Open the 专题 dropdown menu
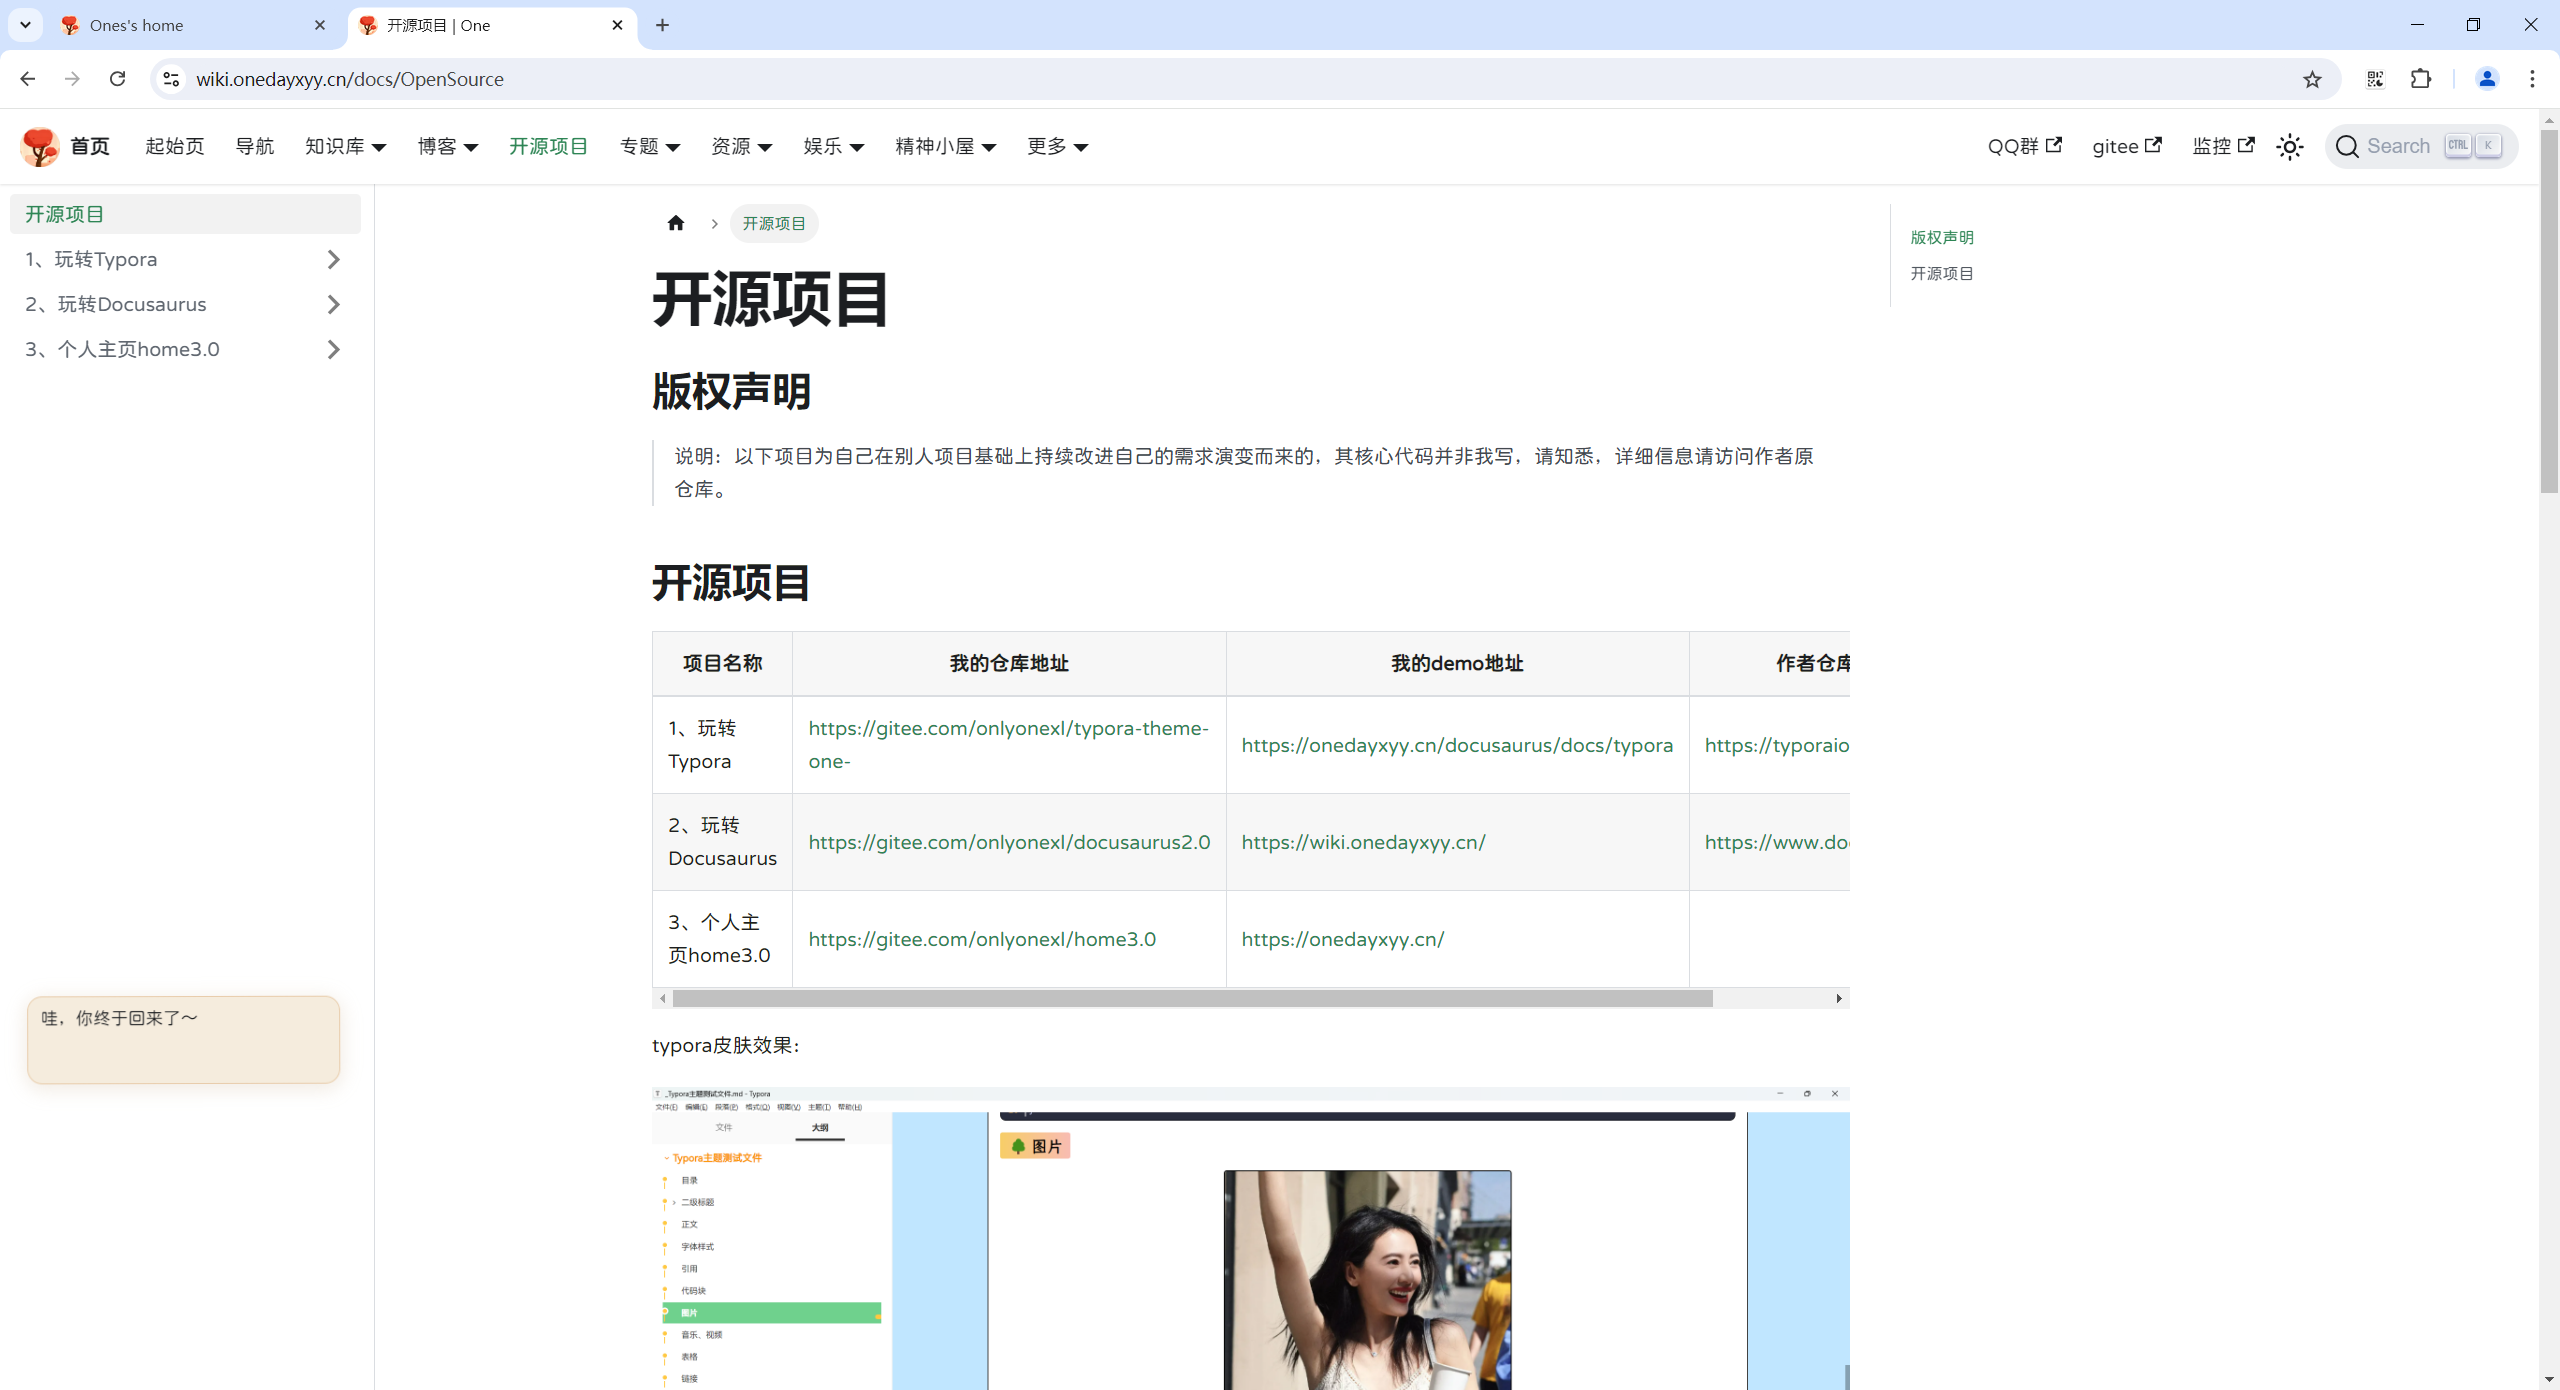This screenshot has width=2560, height=1390. click(x=650, y=146)
